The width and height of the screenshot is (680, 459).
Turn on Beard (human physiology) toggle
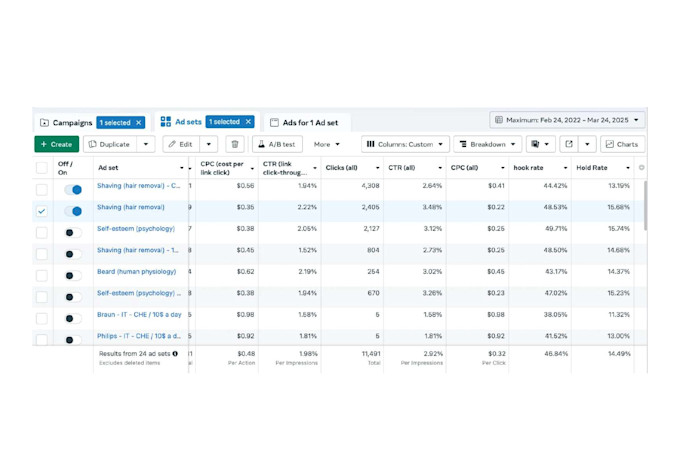tap(73, 275)
